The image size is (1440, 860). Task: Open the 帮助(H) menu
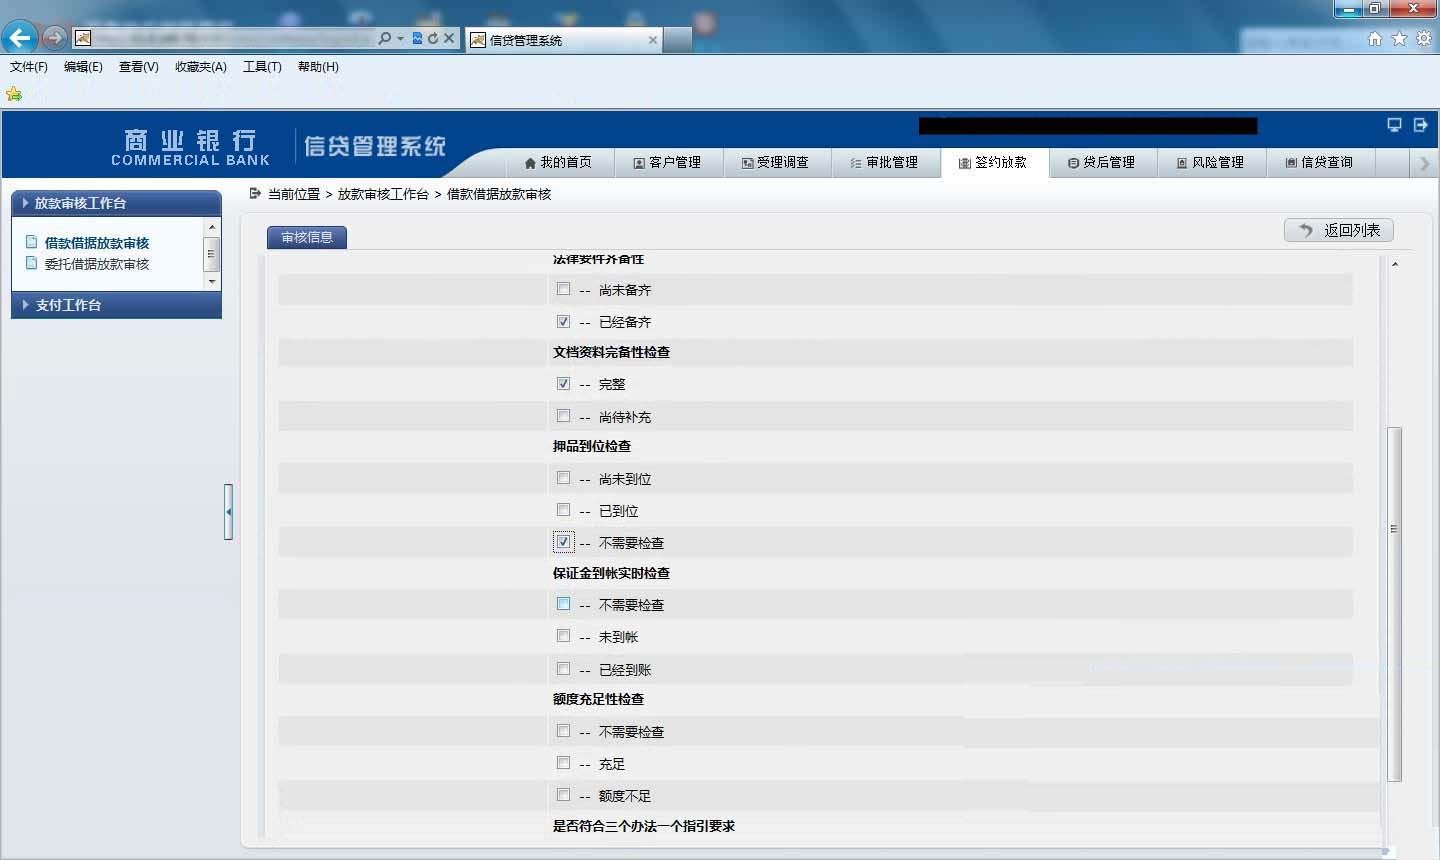click(318, 67)
